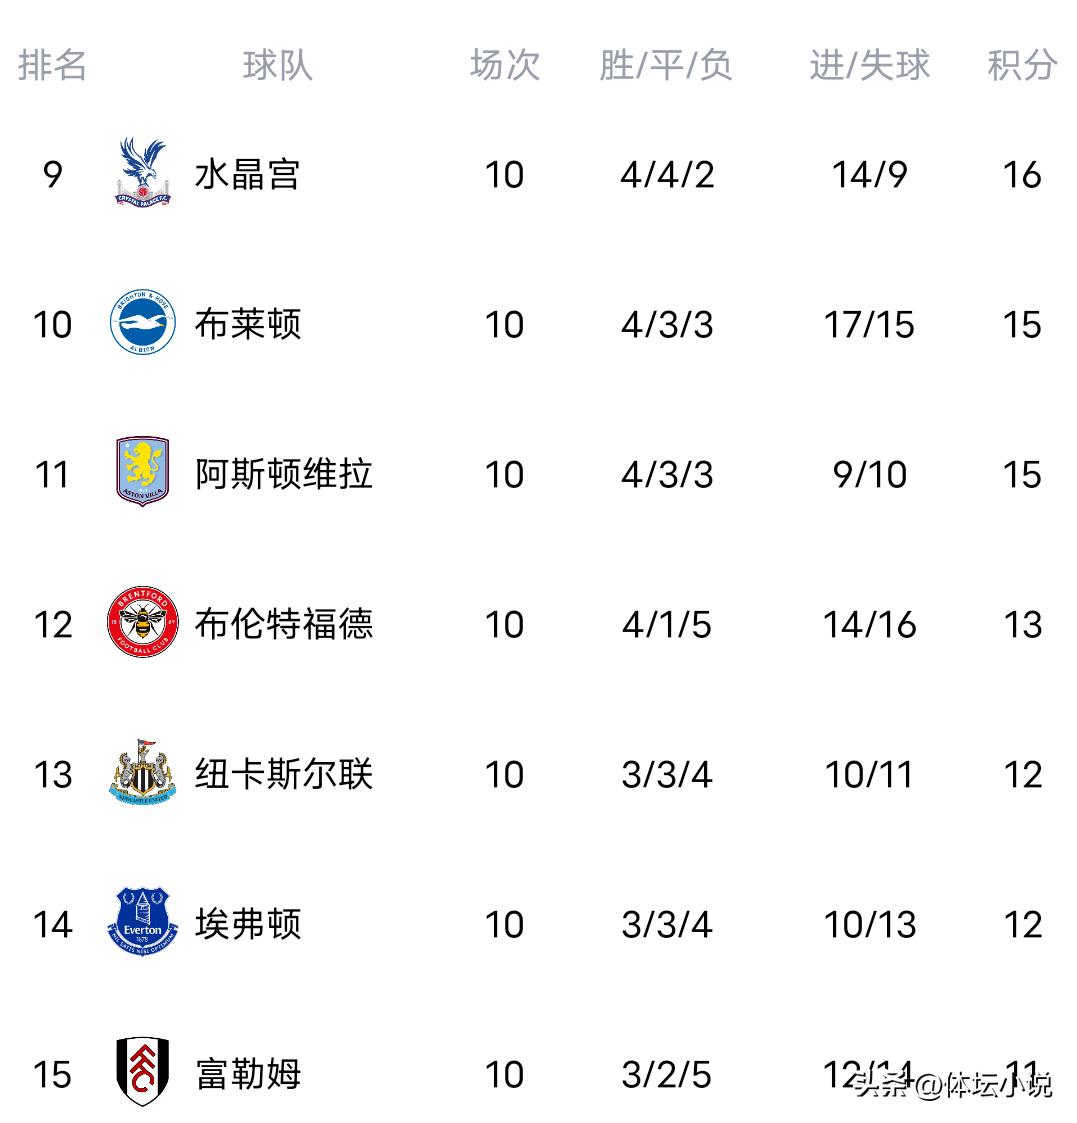
Task: Click the 进/失球 column header
Action: pos(869,65)
